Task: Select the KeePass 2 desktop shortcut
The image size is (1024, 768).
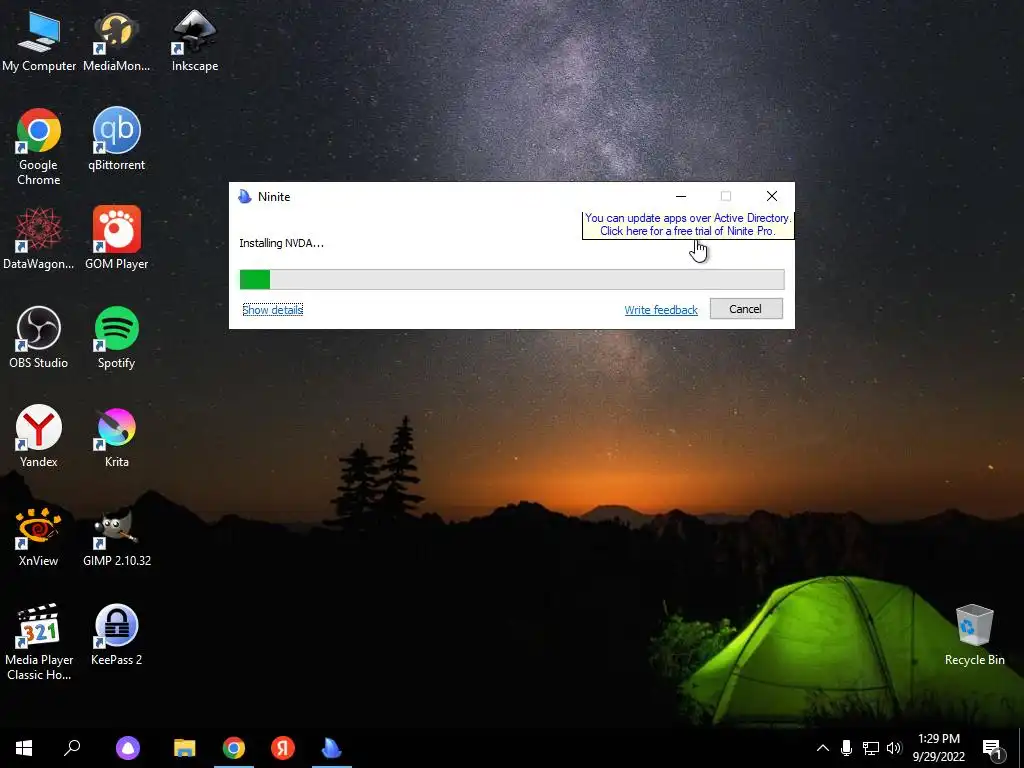Action: (116, 634)
